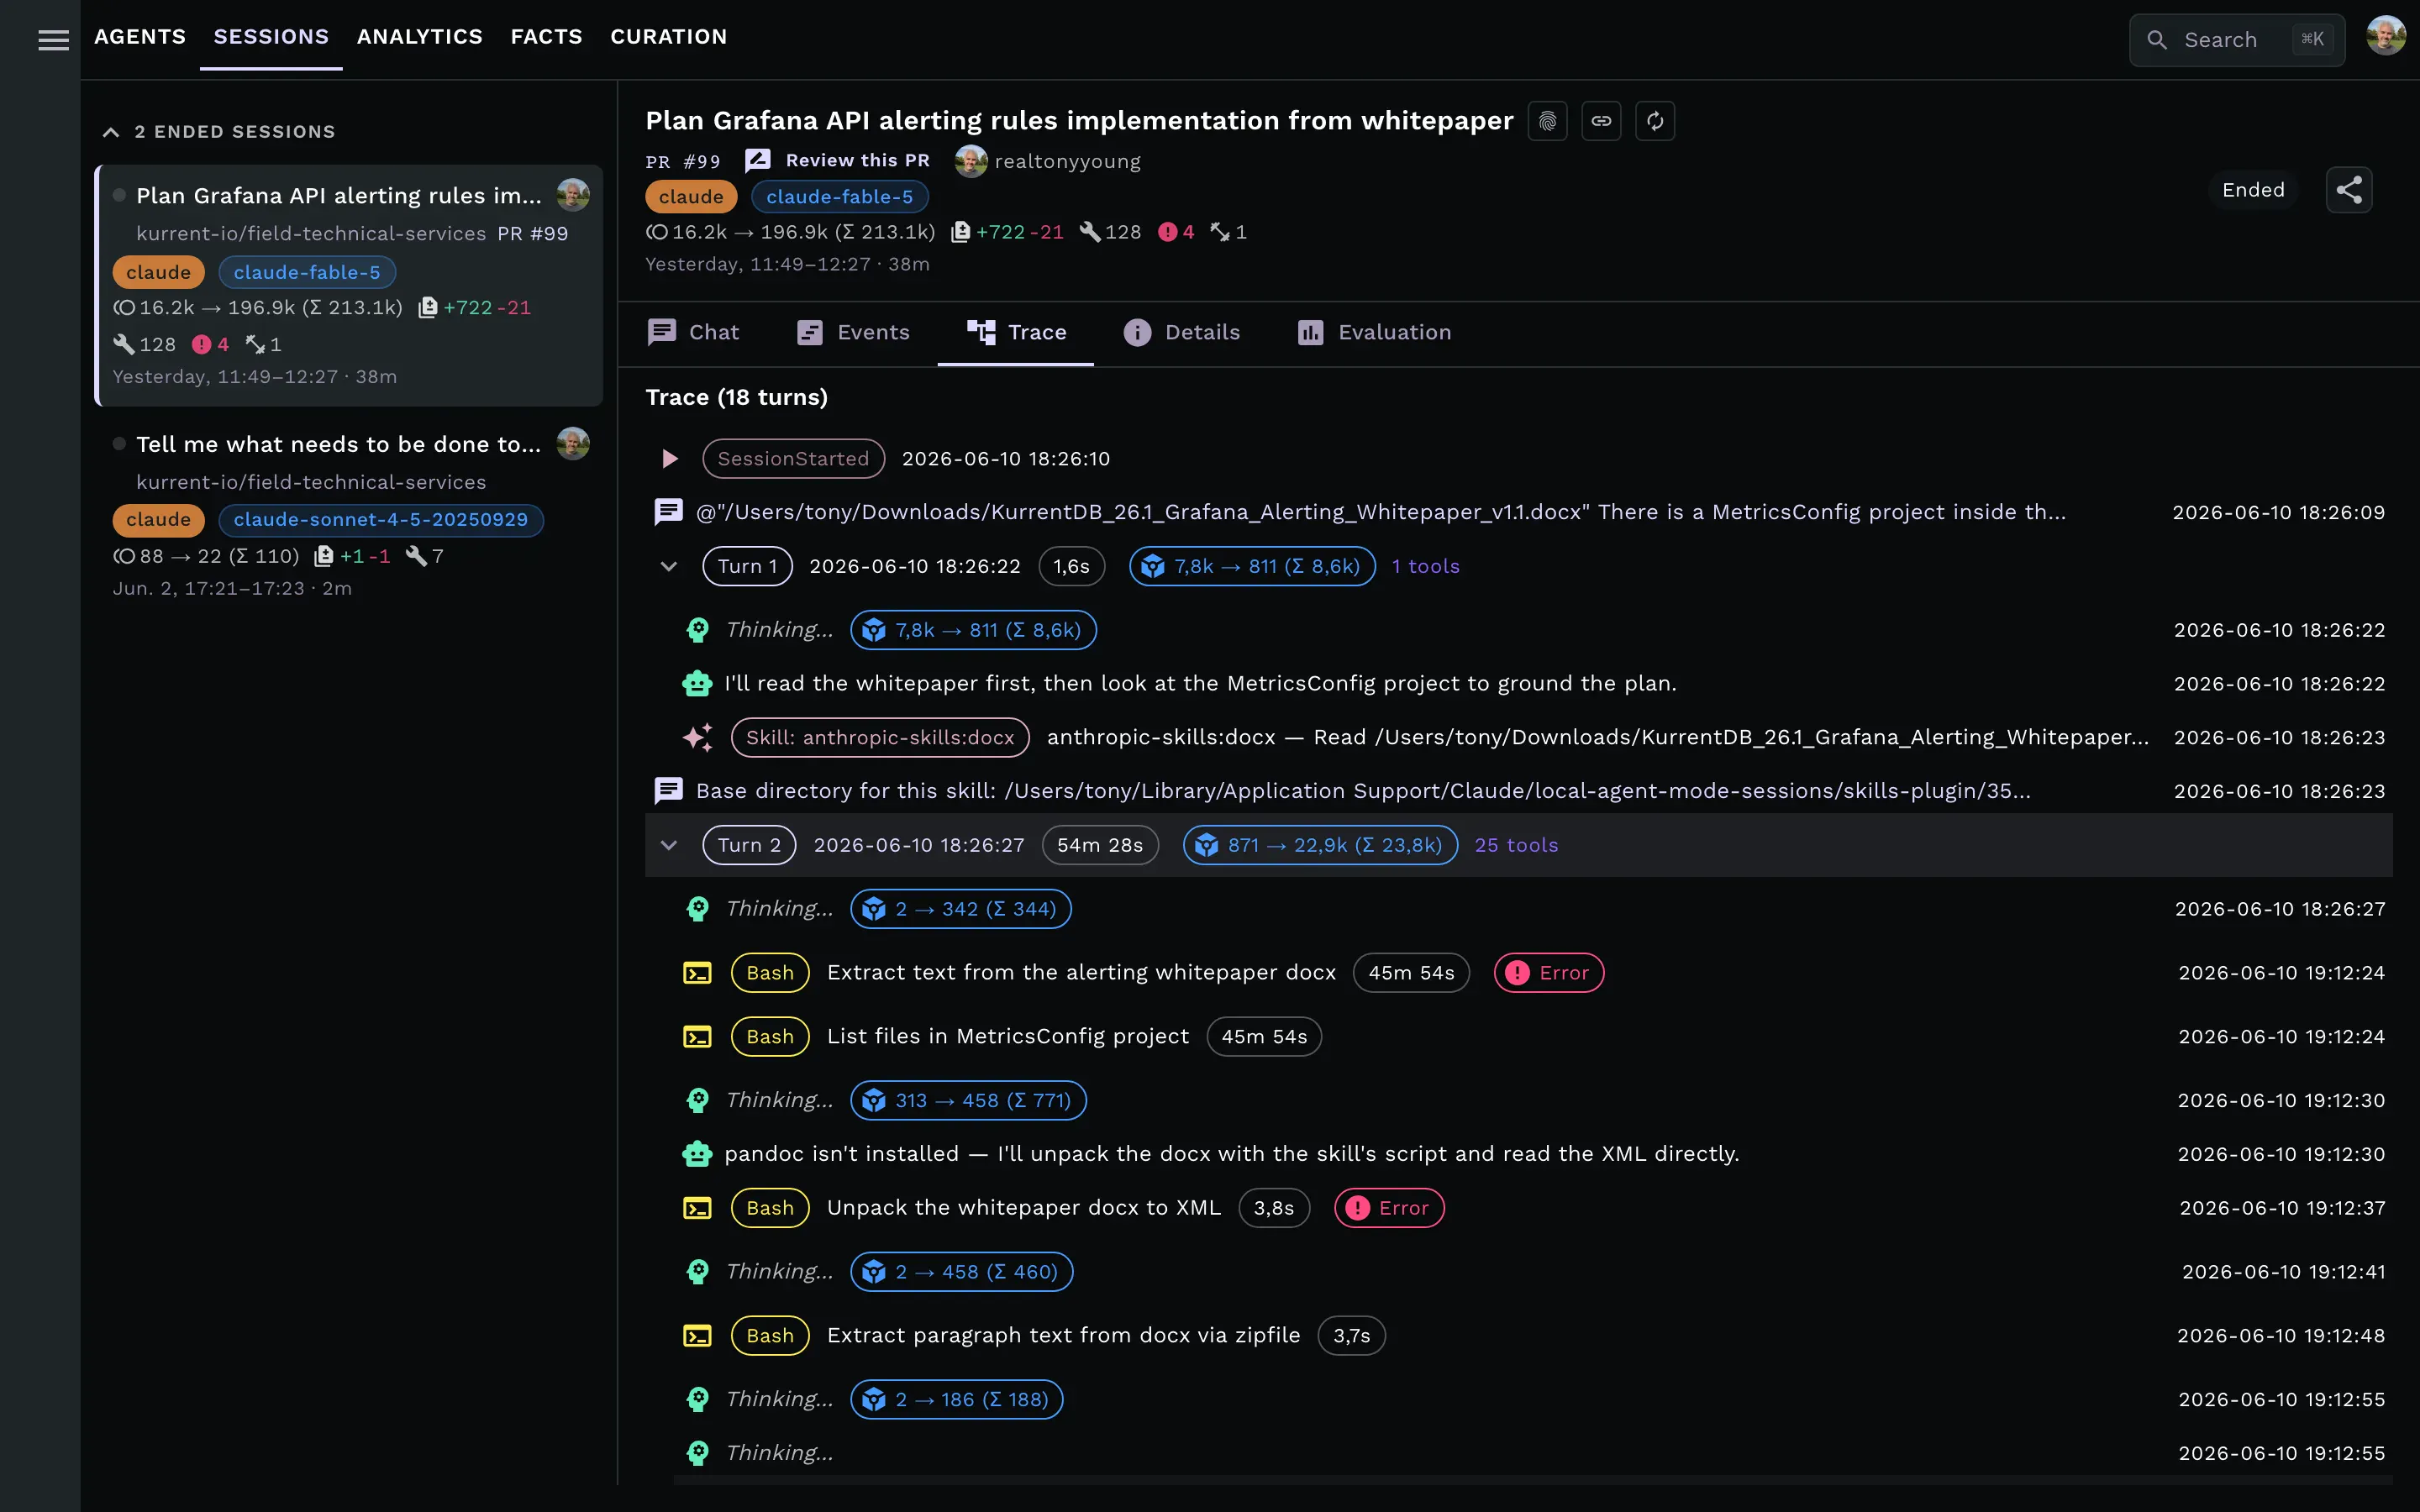The image size is (2420, 1512).
Task: Open the Sessions tab
Action: (x=271, y=37)
